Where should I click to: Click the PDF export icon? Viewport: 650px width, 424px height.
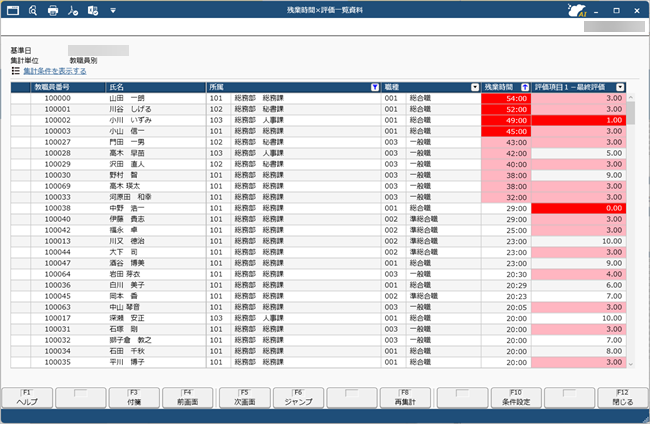click(73, 10)
